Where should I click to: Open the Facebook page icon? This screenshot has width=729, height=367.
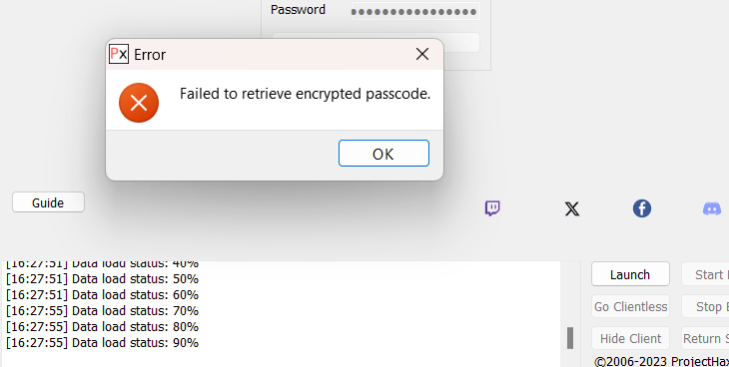pyautogui.click(x=642, y=208)
